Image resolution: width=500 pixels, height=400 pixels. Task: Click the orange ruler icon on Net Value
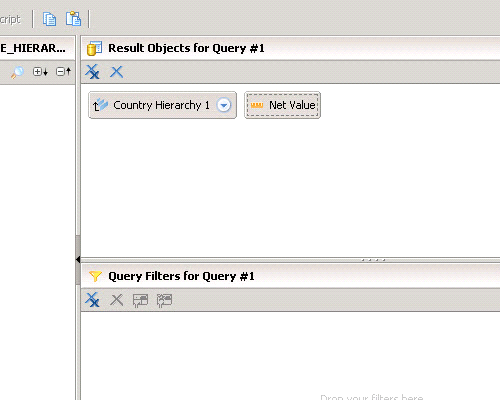[x=257, y=106]
